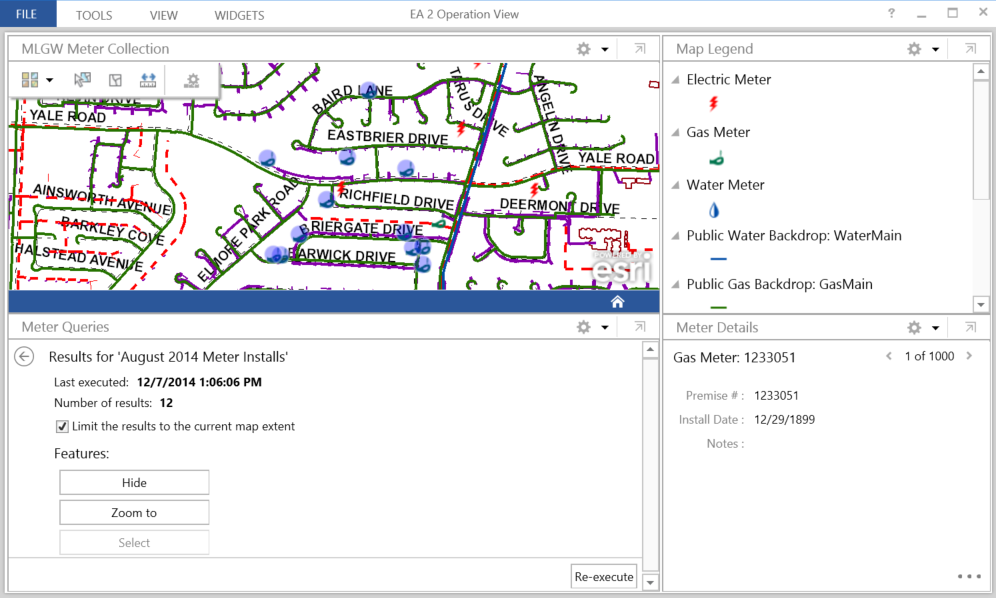
Task: Collapse the Gas Meter legend group
Action: [x=676, y=132]
